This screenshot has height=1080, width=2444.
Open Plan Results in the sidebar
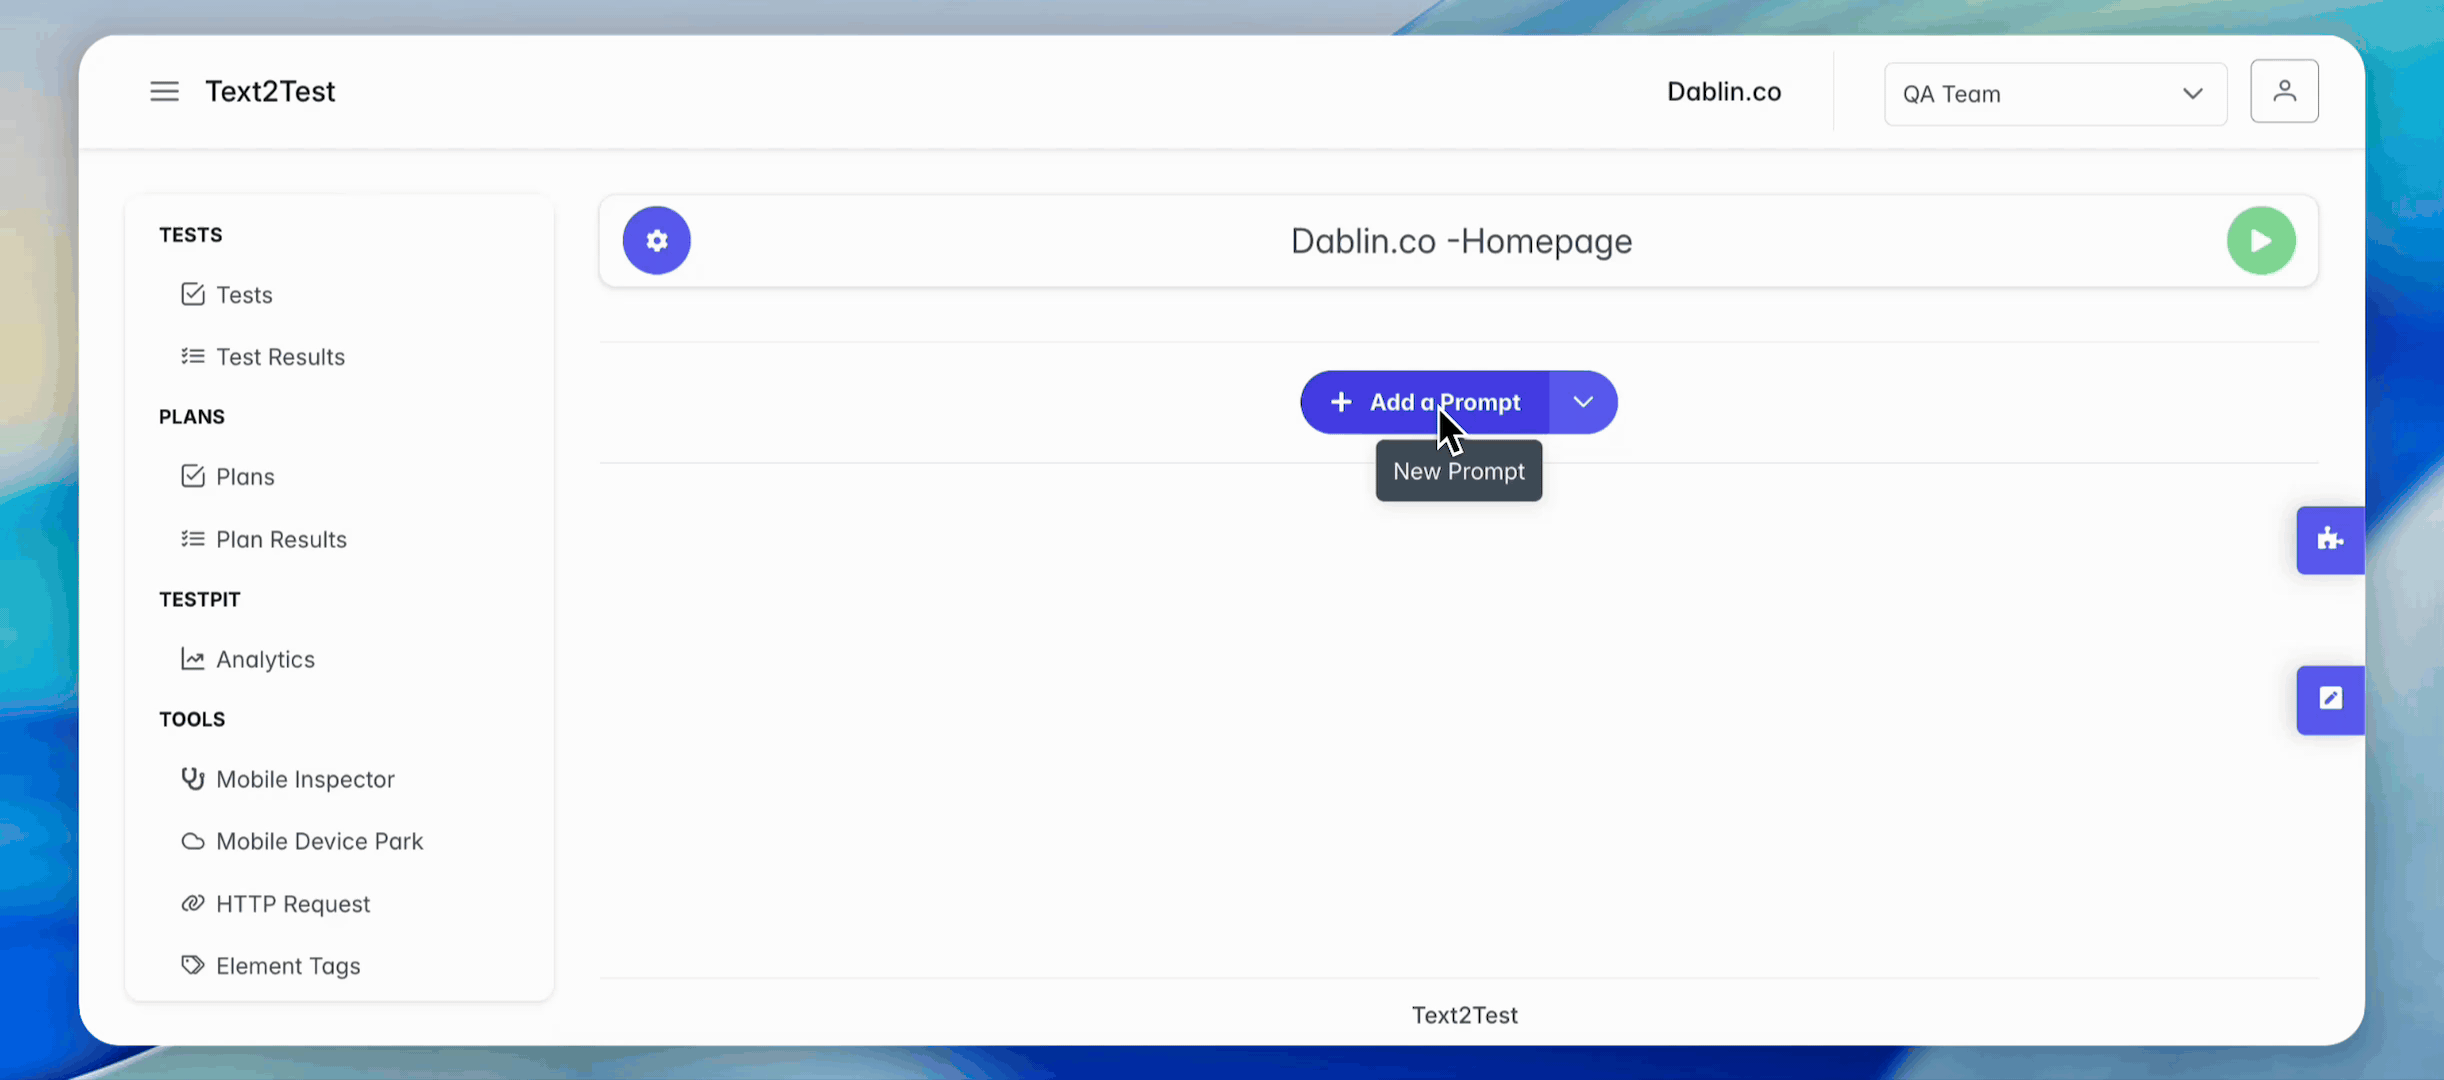(x=281, y=539)
